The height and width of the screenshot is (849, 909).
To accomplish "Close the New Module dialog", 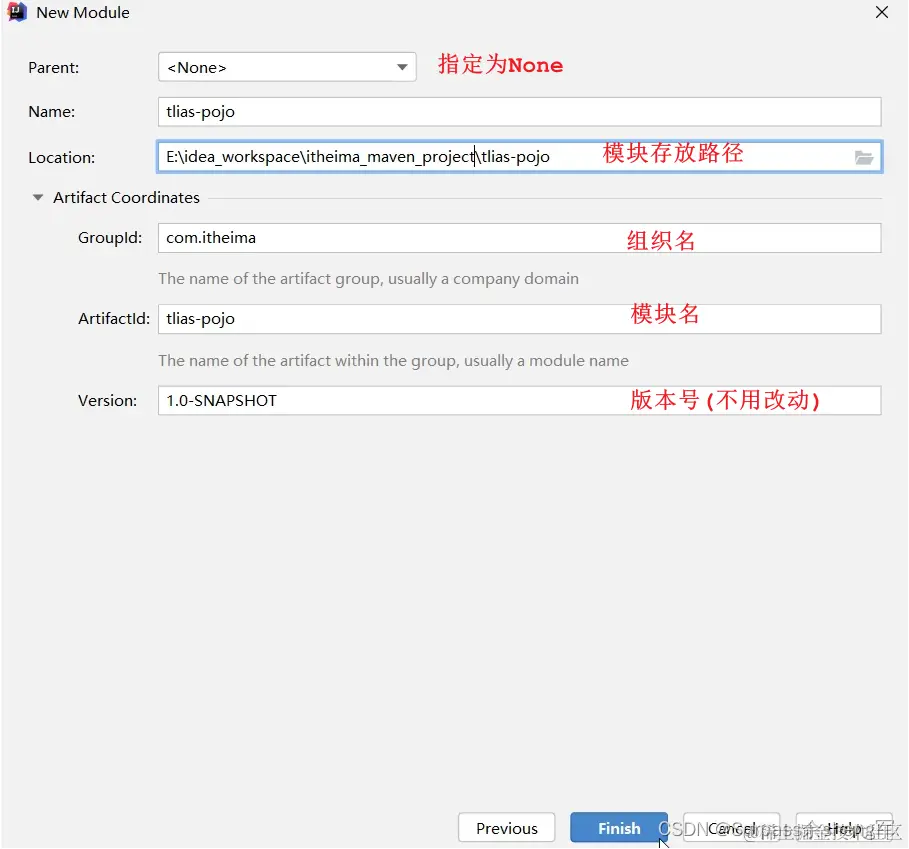I will [x=882, y=12].
